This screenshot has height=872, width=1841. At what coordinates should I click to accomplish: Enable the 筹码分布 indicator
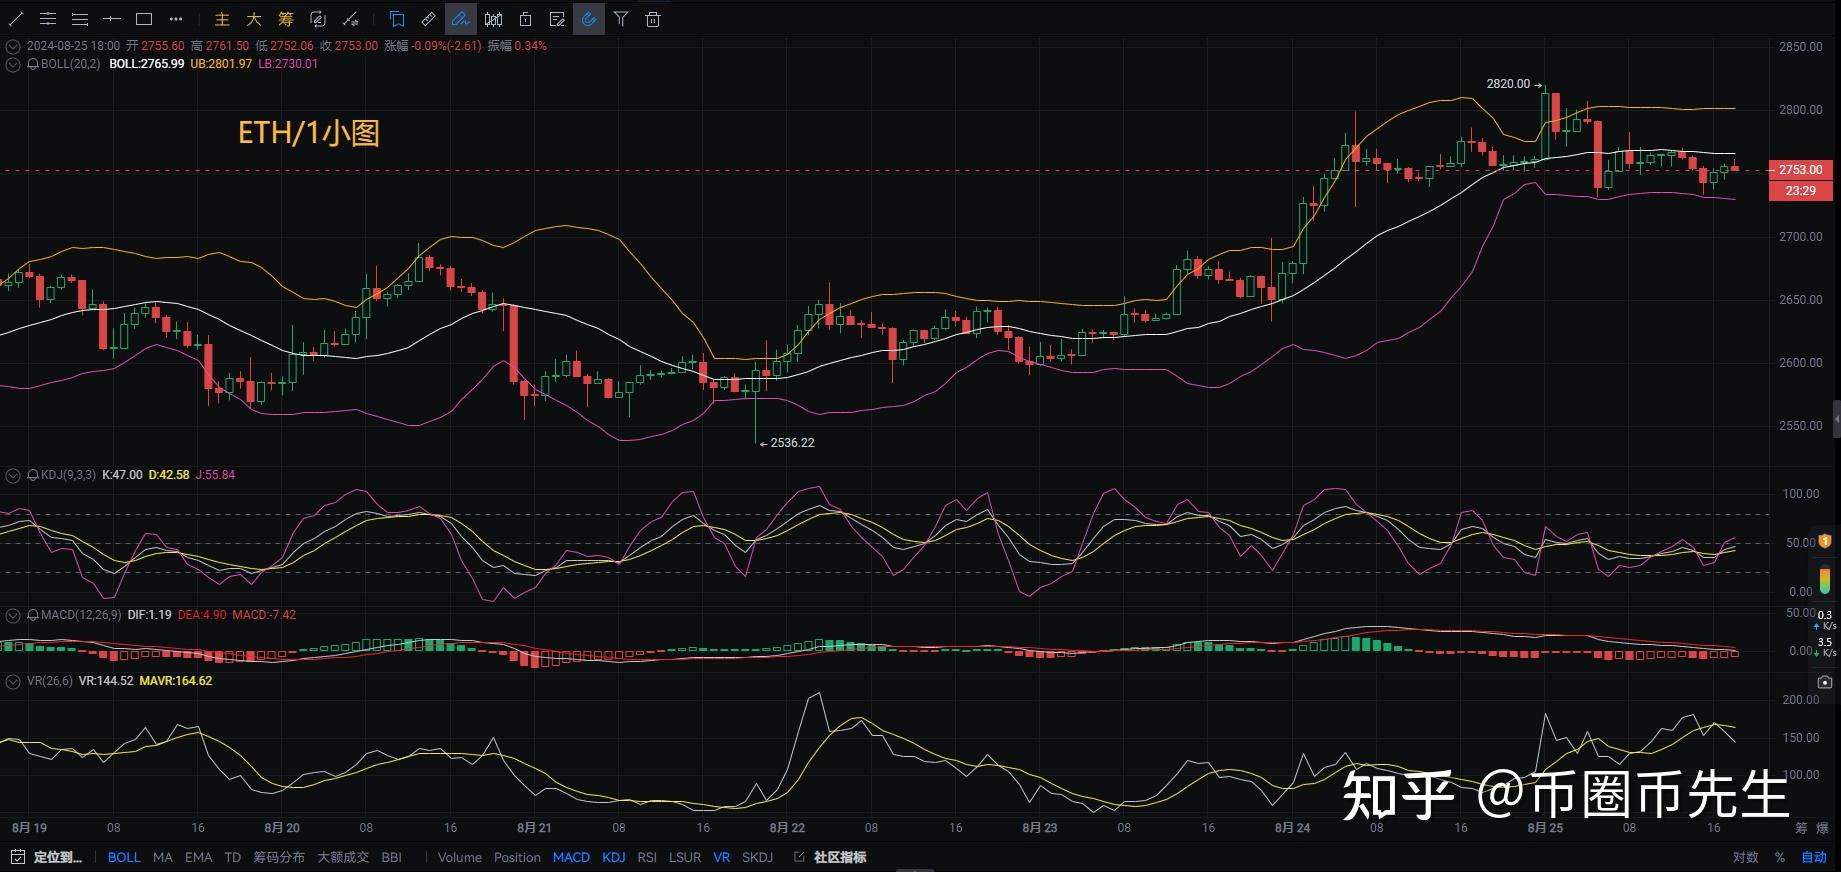pyautogui.click(x=279, y=857)
